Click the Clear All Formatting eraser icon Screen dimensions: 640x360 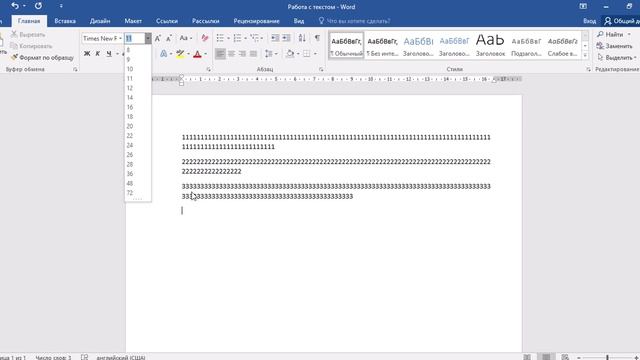pos(204,38)
